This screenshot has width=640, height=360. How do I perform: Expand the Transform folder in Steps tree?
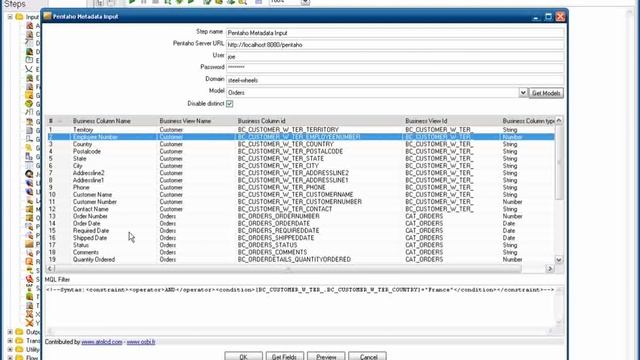point(10,340)
